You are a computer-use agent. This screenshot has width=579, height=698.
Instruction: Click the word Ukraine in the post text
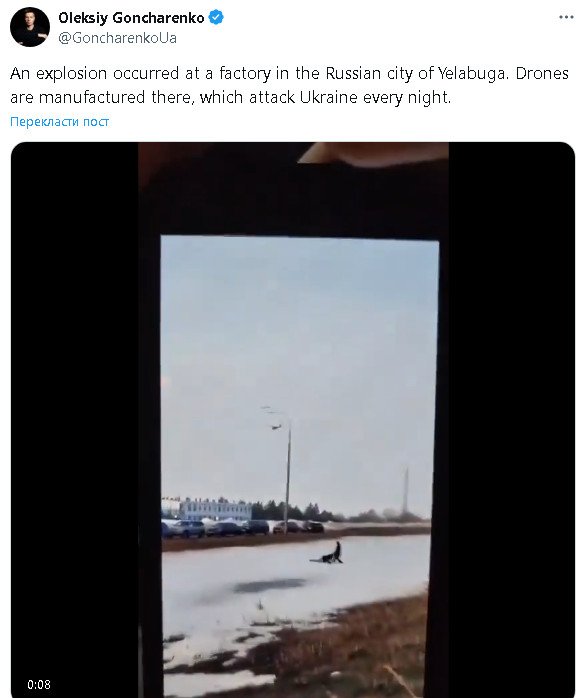[328, 97]
